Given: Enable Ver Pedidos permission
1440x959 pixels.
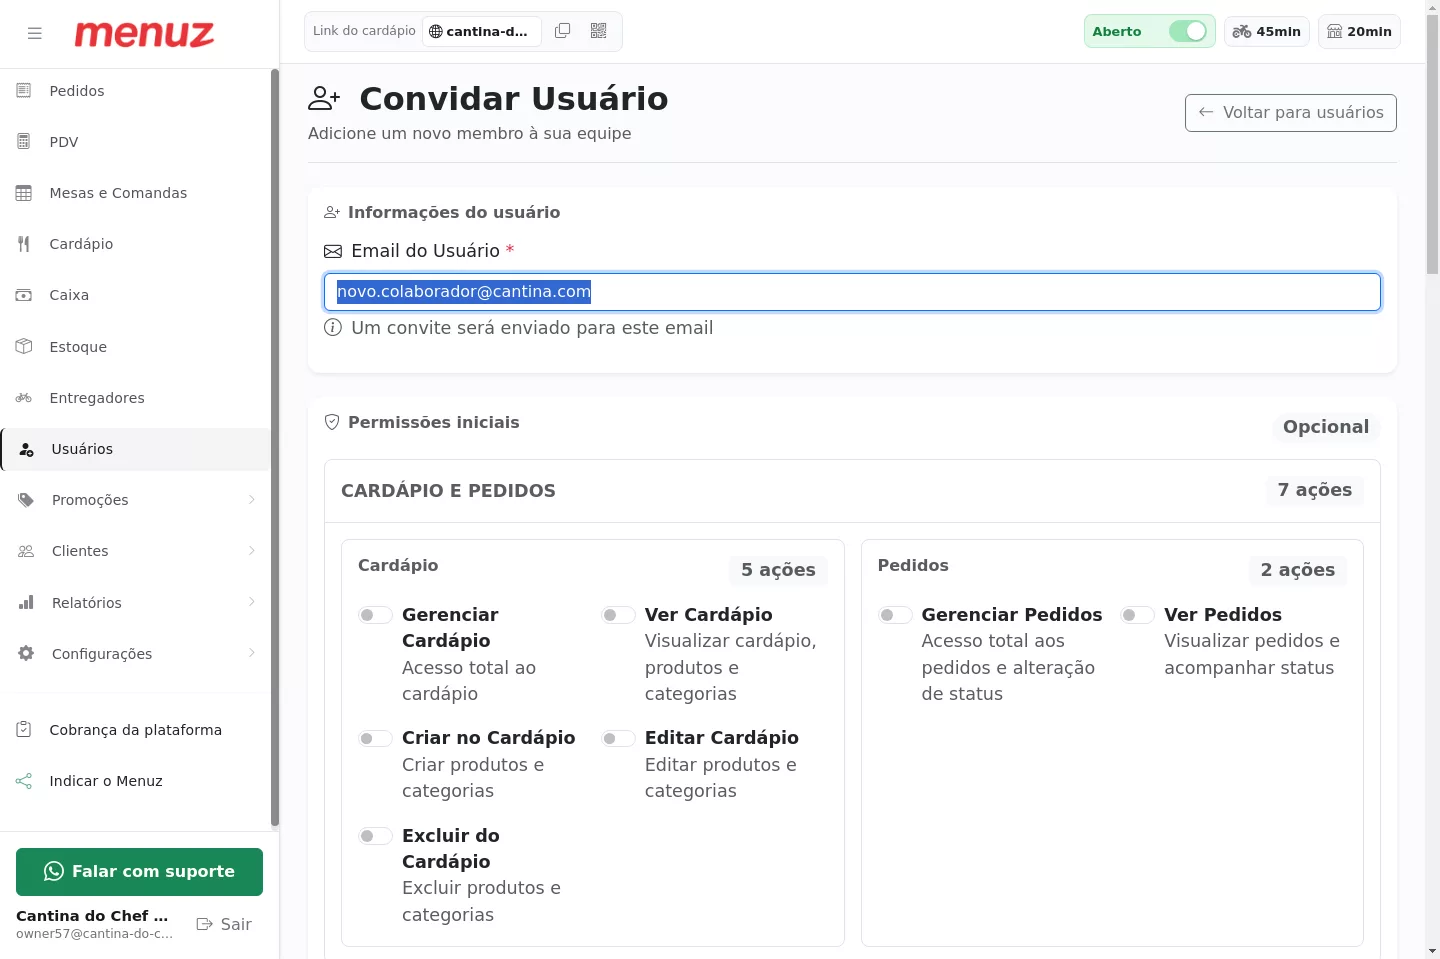Looking at the screenshot, I should (x=1137, y=615).
